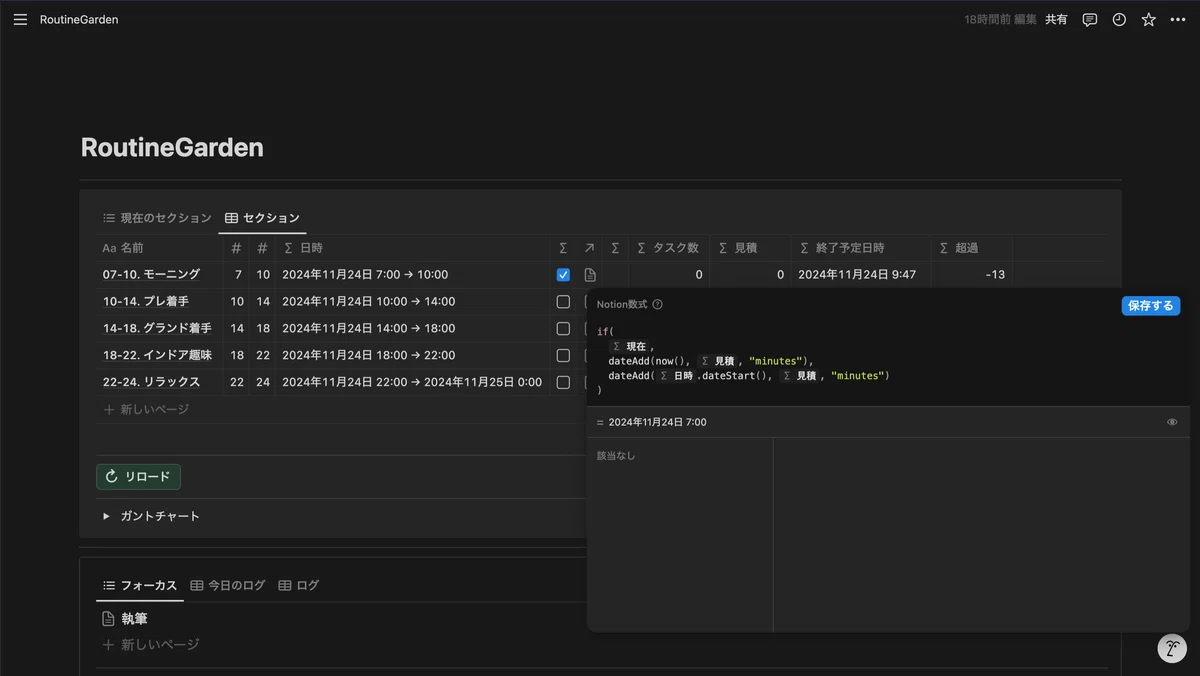This screenshot has height=676, width=1200.
Task: Click the RoutineGarden page title heading
Action: (x=172, y=148)
